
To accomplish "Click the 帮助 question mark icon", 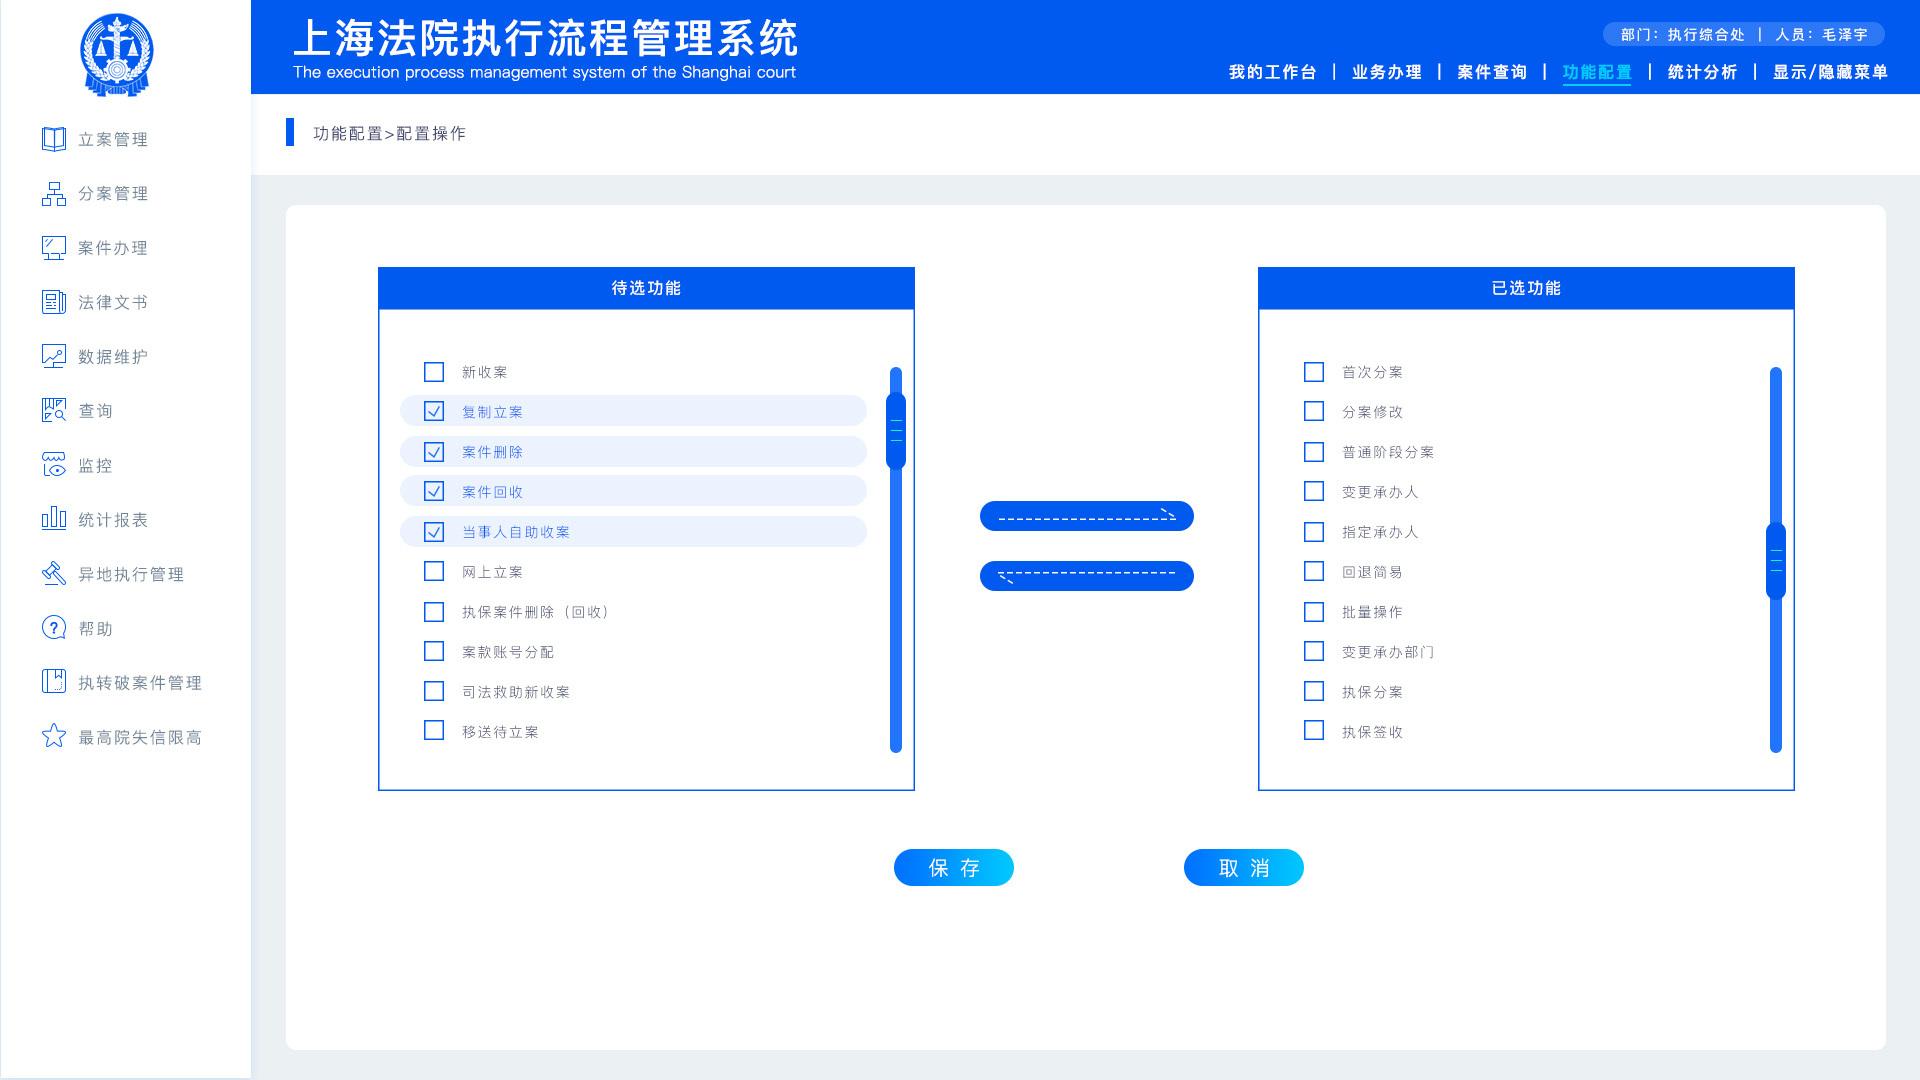I will (53, 628).
